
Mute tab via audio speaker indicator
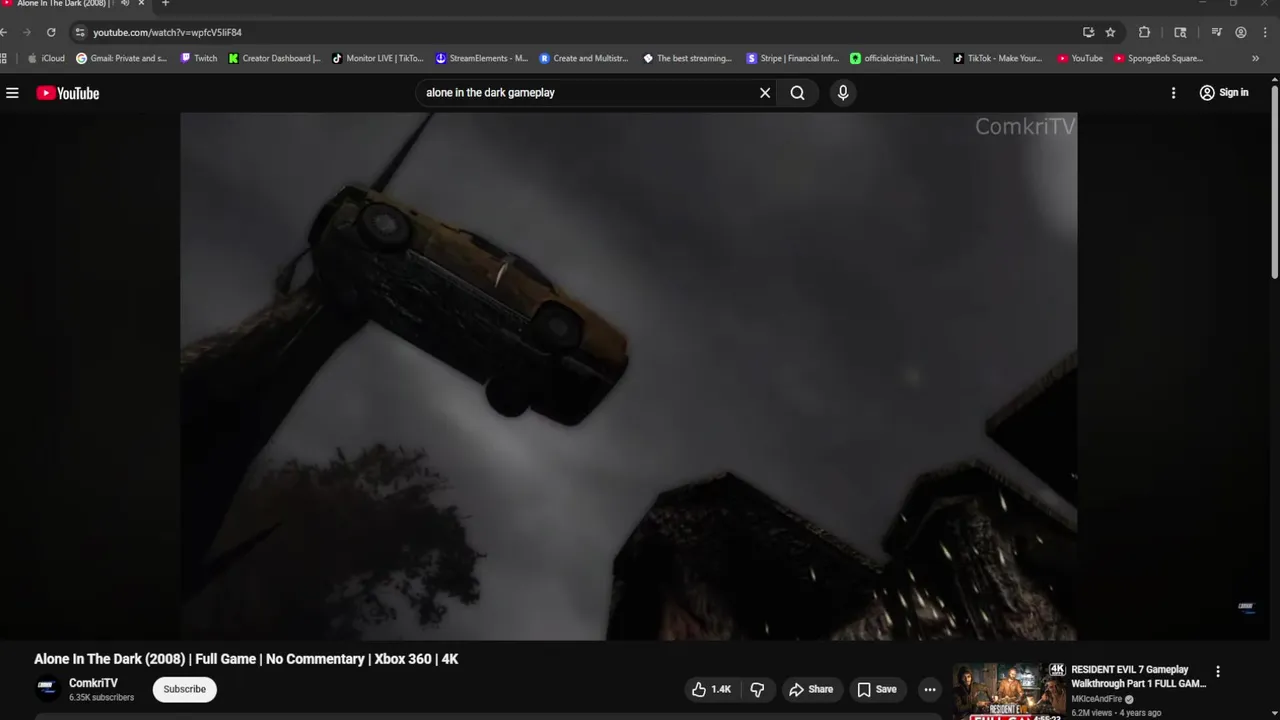(124, 4)
